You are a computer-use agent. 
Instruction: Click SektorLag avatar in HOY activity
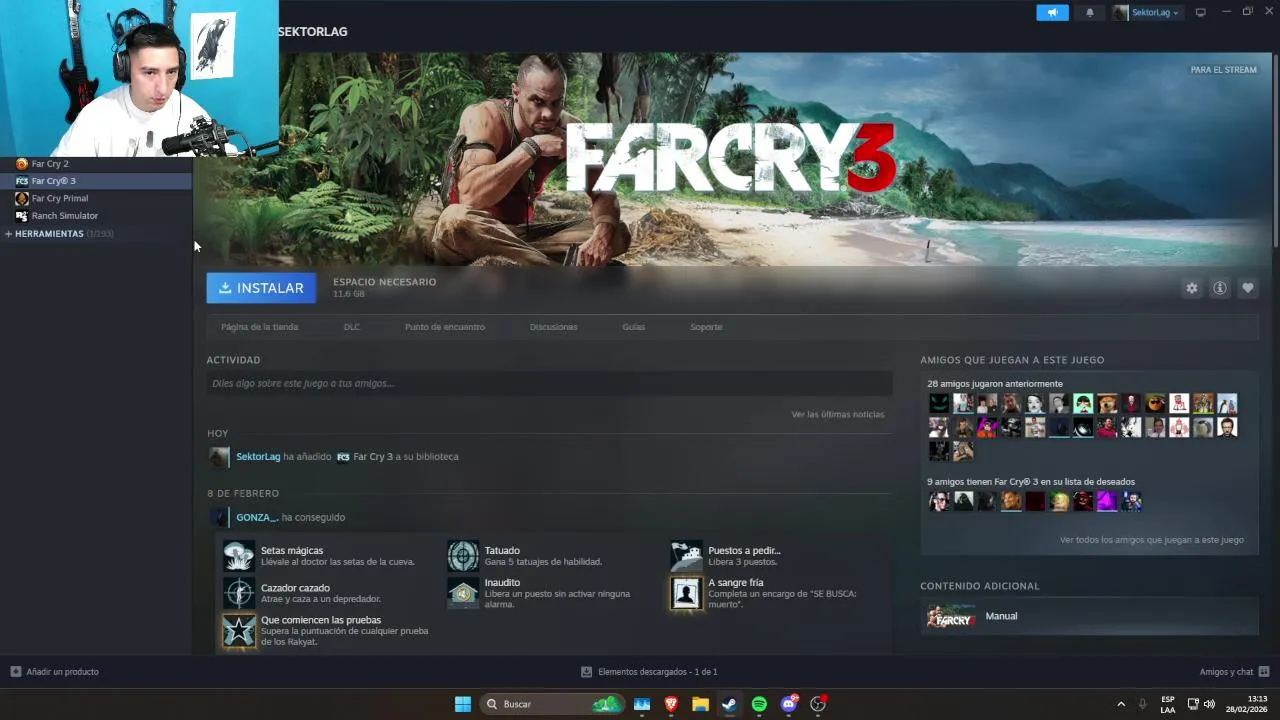tap(219, 457)
